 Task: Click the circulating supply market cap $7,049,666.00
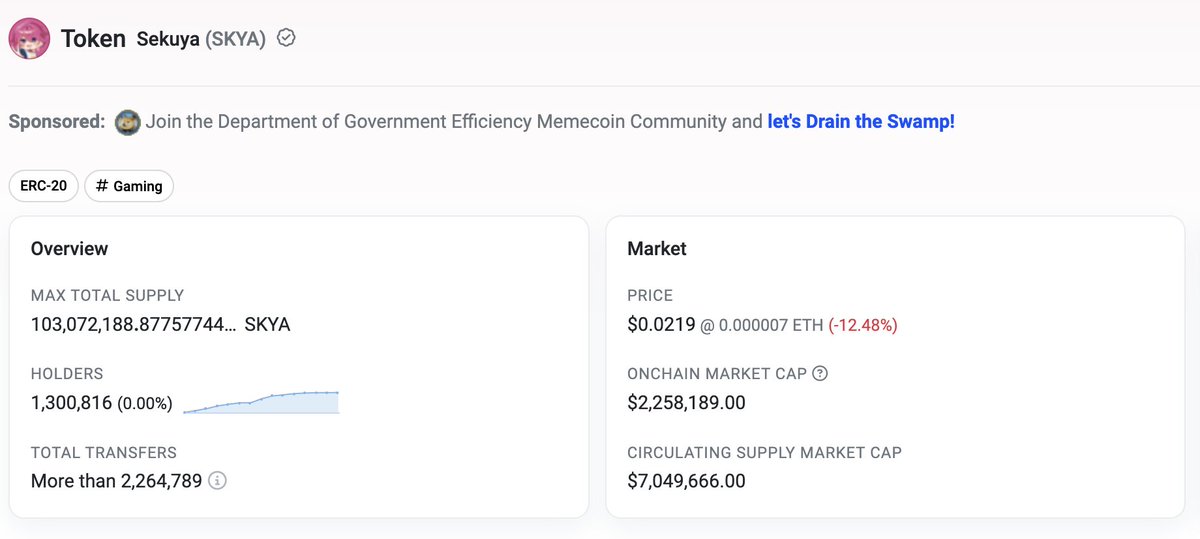coord(686,481)
